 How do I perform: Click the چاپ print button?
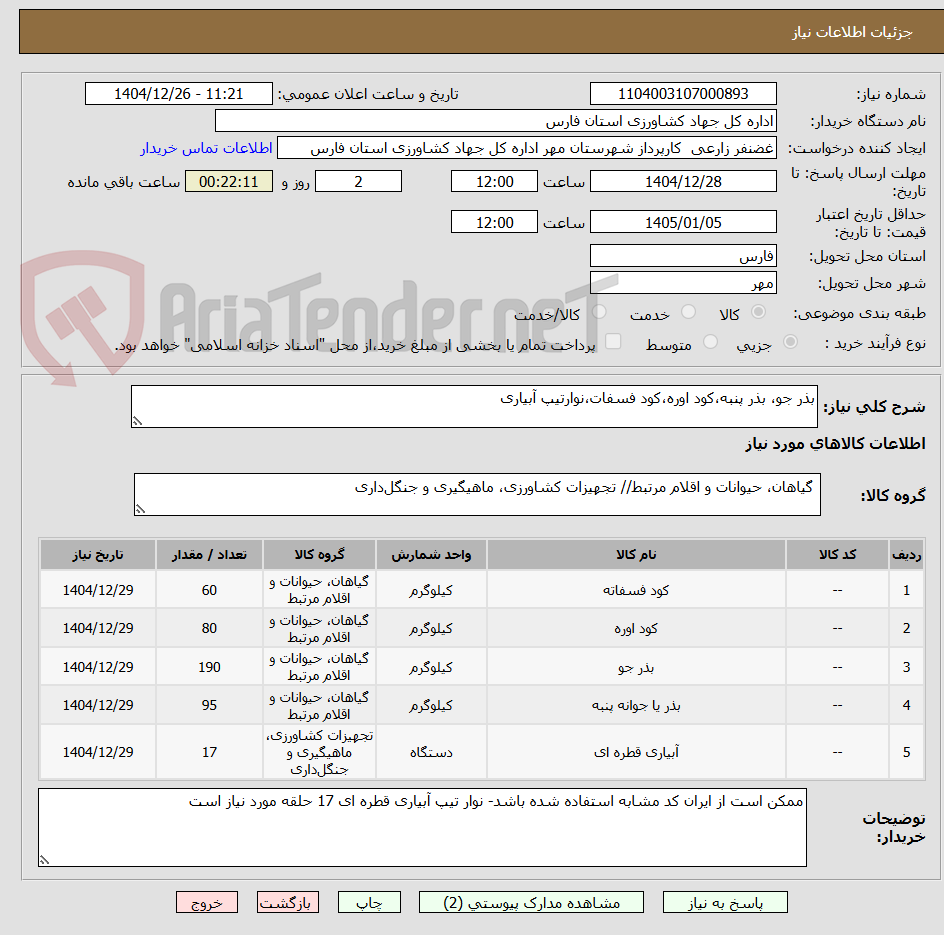click(369, 902)
